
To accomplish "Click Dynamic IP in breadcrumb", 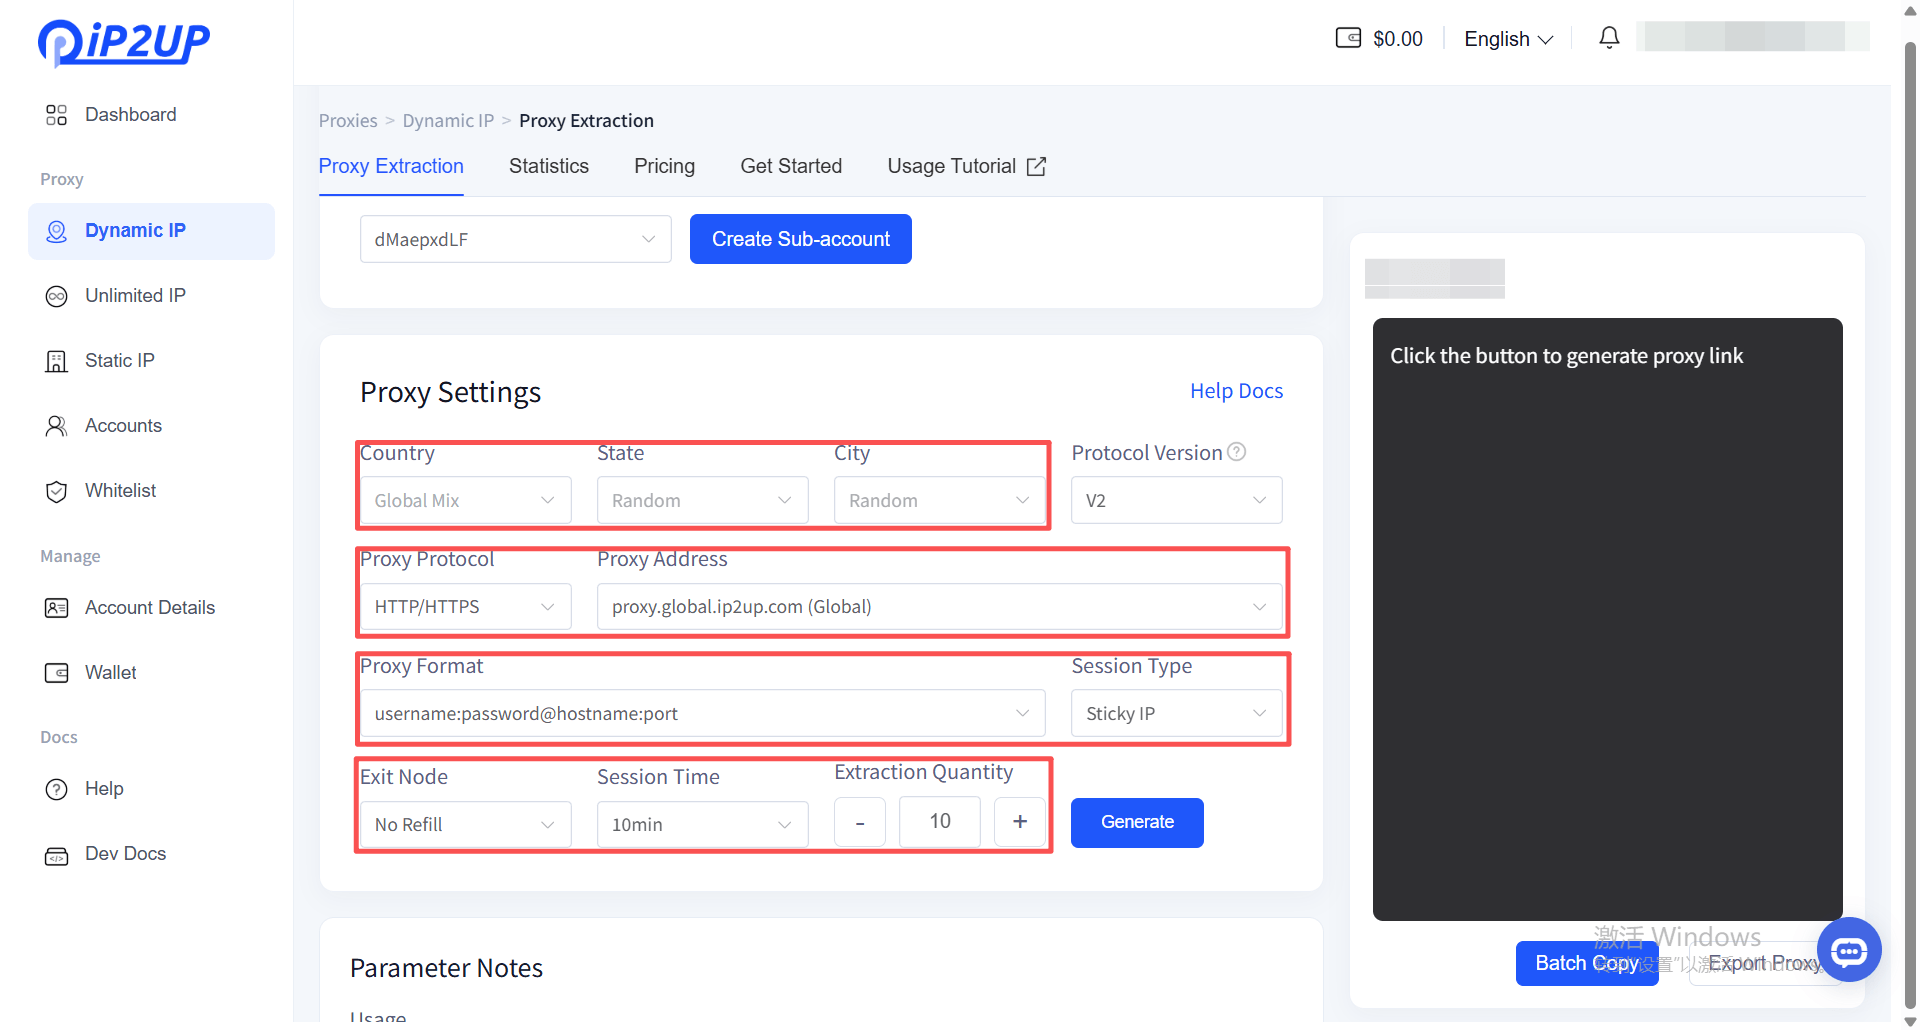I will pyautogui.click(x=448, y=121).
